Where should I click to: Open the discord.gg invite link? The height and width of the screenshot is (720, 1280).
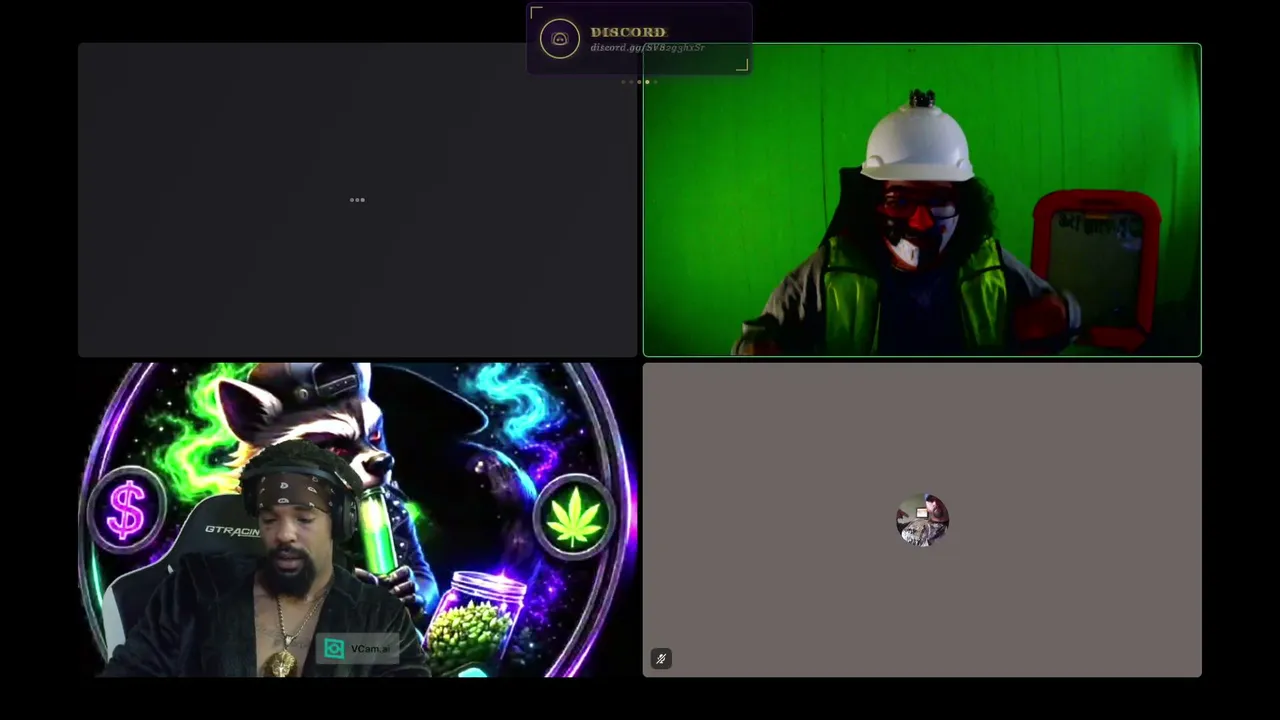click(x=647, y=48)
